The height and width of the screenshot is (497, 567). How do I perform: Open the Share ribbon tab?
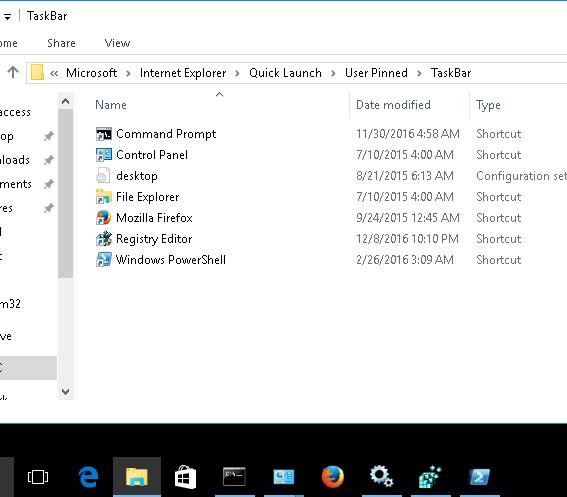61,43
